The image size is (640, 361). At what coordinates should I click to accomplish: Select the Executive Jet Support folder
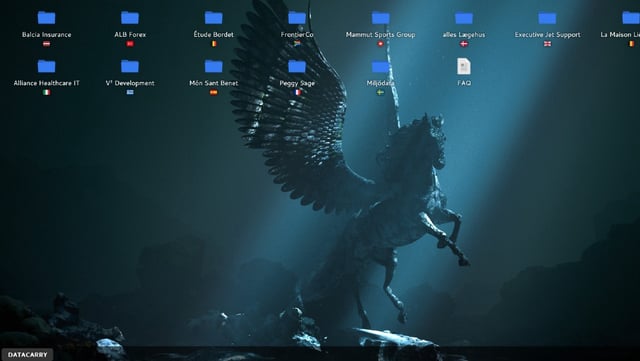[x=547, y=18]
